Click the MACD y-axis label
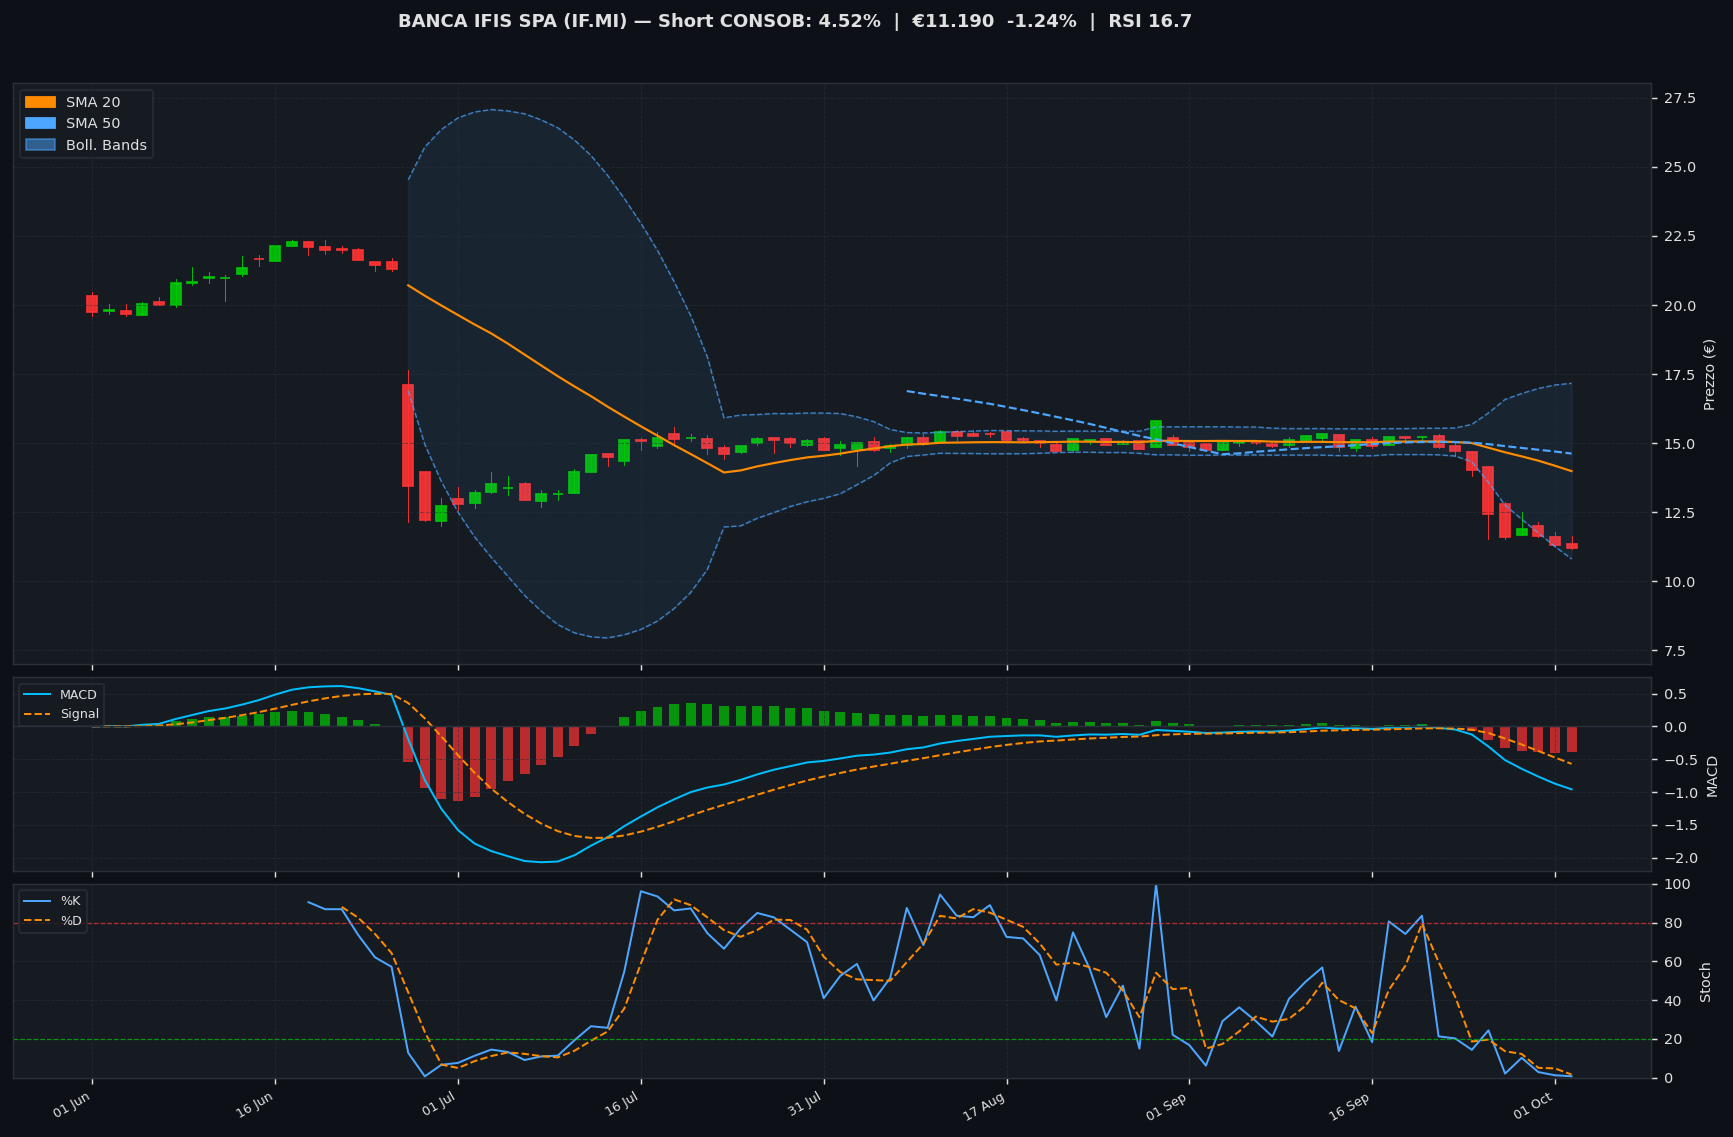The height and width of the screenshot is (1137, 1733). pyautogui.click(x=1712, y=776)
